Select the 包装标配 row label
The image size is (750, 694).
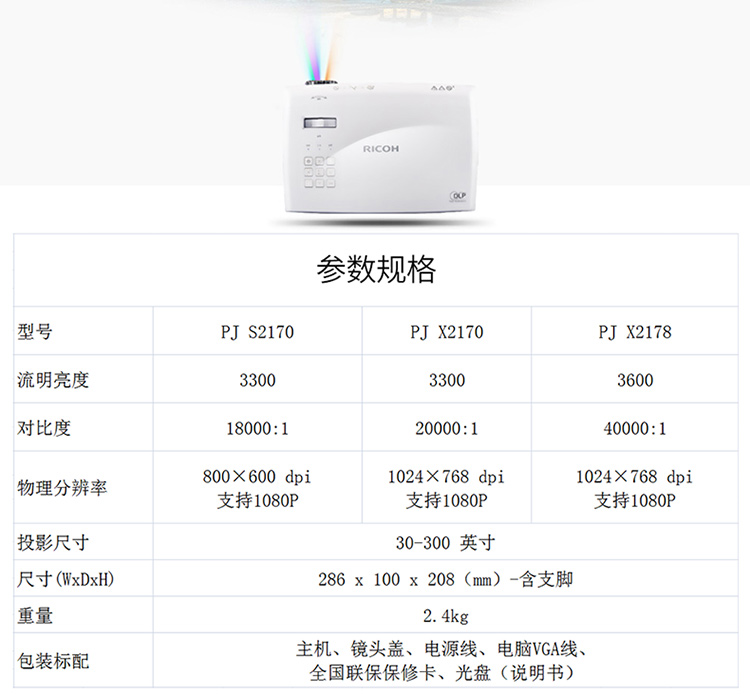(x=53, y=661)
